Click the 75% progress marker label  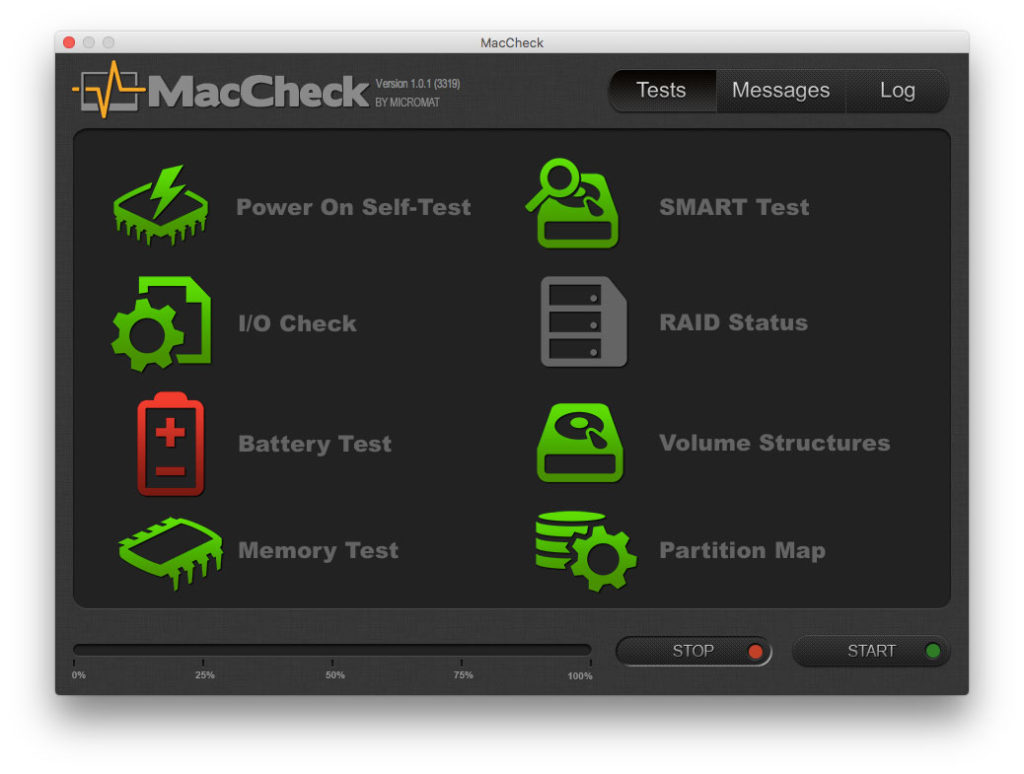463,675
